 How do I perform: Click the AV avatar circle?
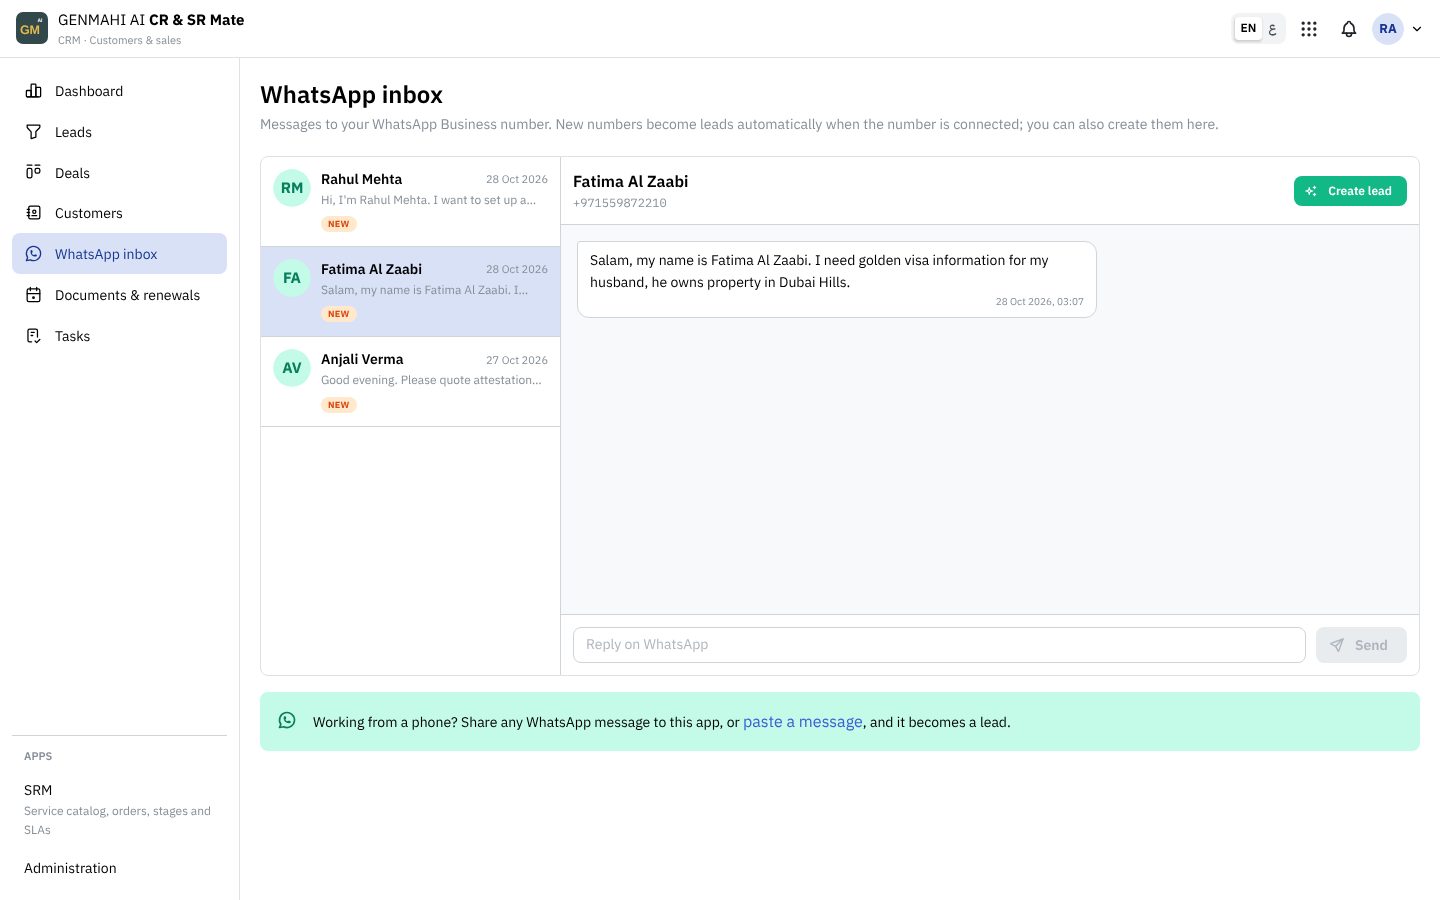292,368
